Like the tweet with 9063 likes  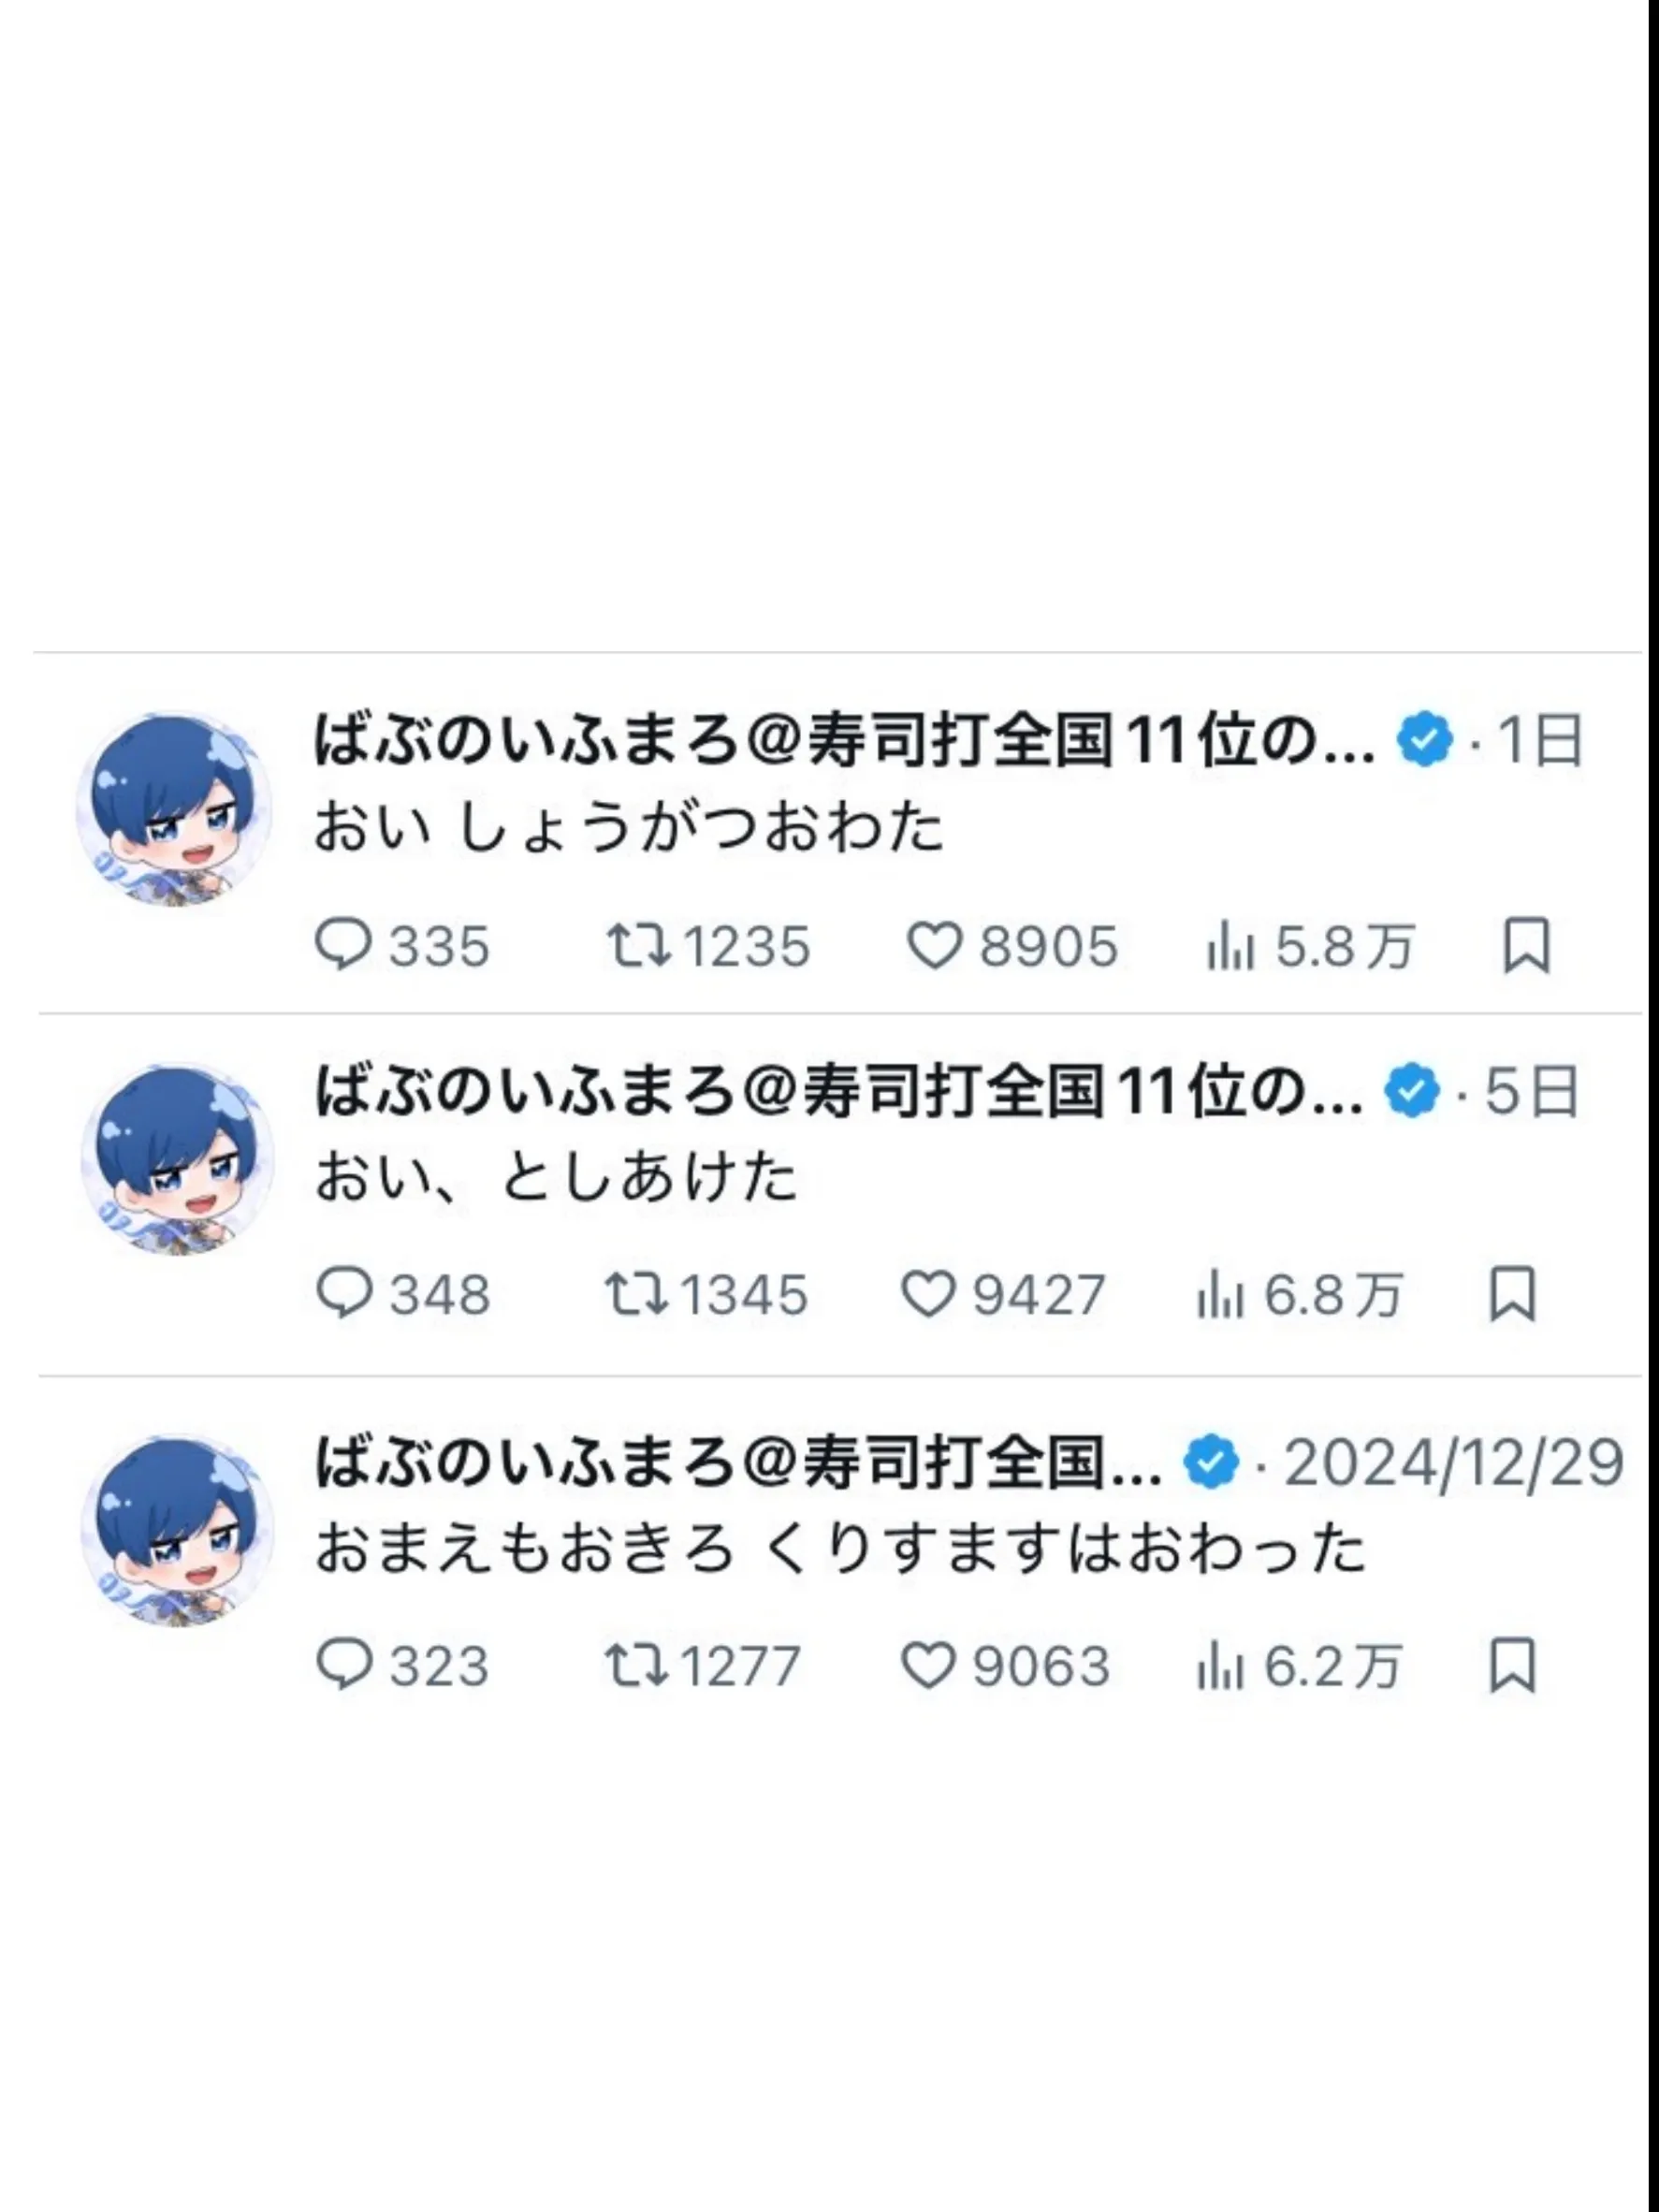tap(1005, 1665)
